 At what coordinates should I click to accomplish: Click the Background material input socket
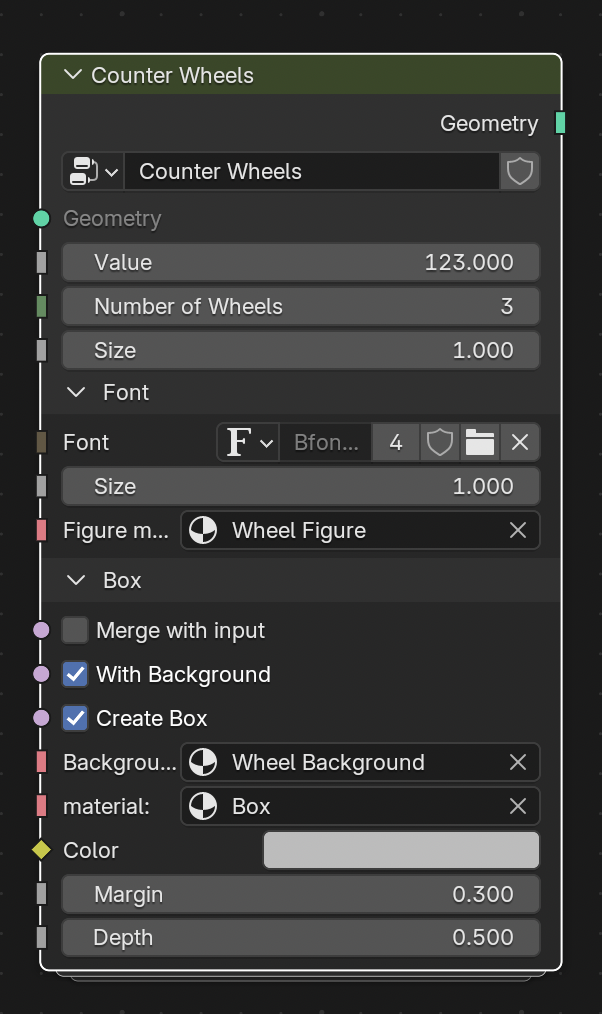coord(41,762)
